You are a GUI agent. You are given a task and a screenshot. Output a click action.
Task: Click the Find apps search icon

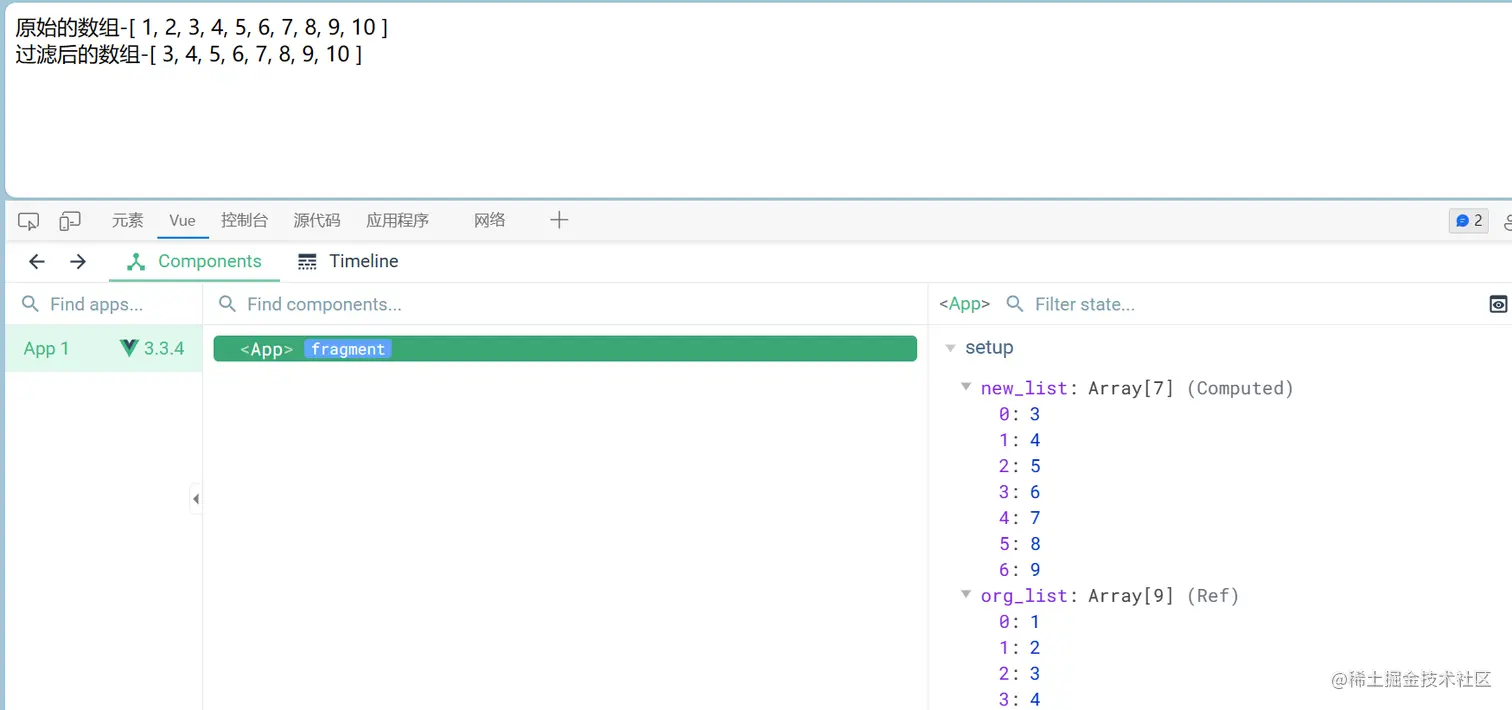point(30,304)
